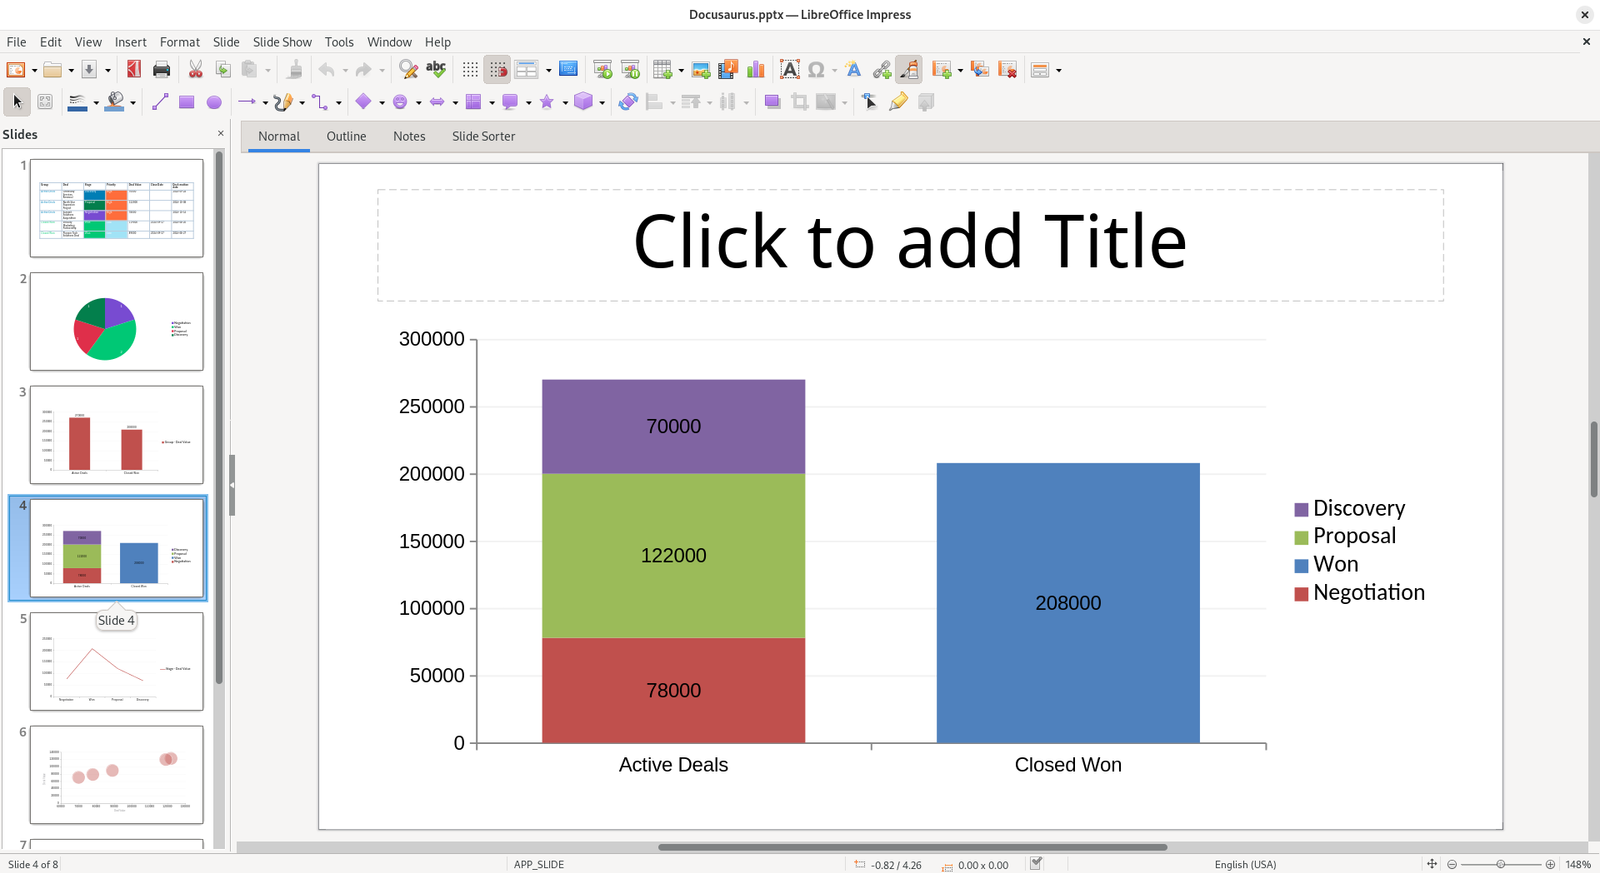Click the Copy icon

click(x=223, y=69)
